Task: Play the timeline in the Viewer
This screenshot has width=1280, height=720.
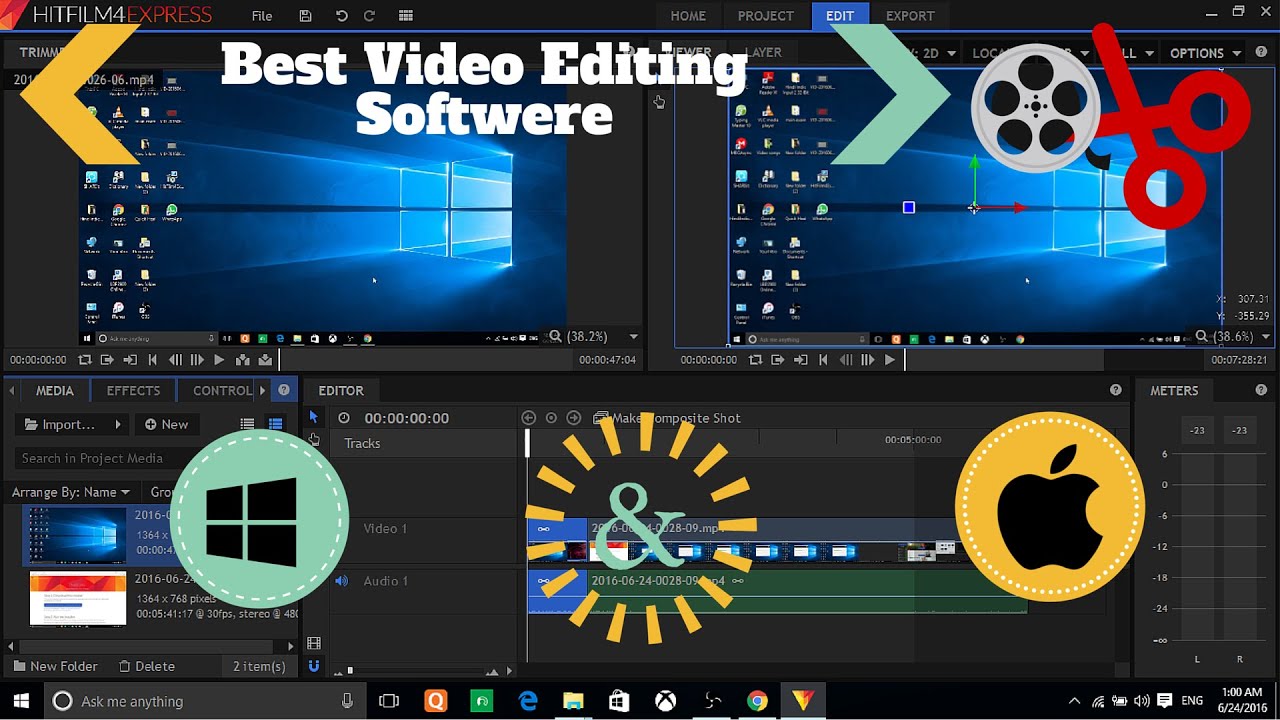Action: pyautogui.click(x=889, y=360)
